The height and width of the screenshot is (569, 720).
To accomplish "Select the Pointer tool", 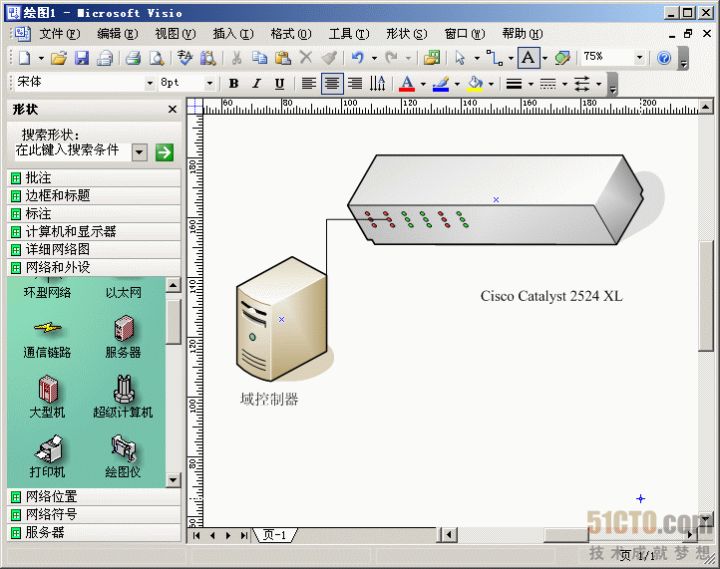I will pos(460,58).
